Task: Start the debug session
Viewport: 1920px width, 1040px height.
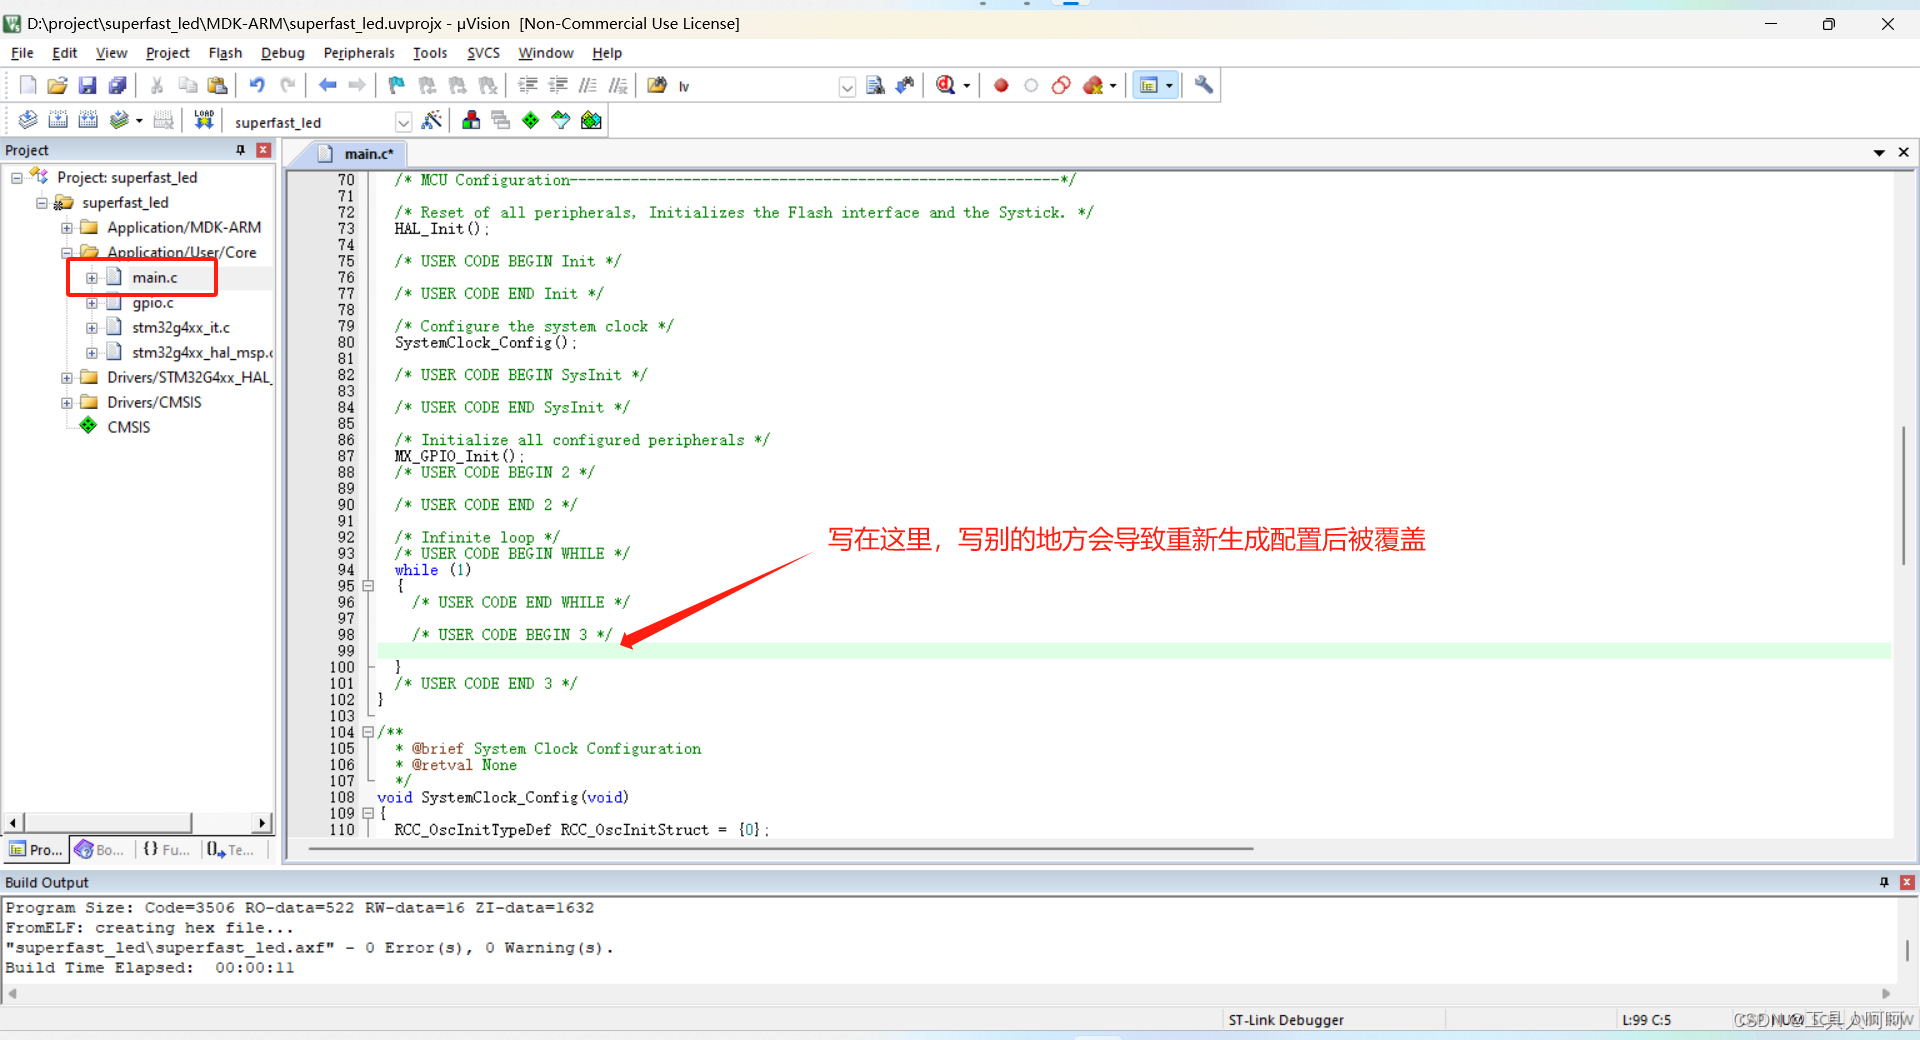Action: [x=946, y=86]
